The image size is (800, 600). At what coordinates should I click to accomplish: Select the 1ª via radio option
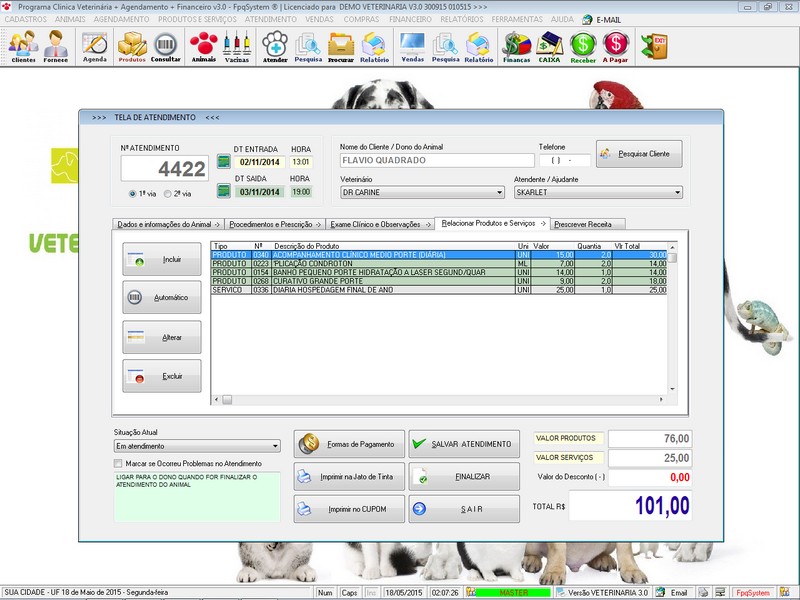(133, 194)
